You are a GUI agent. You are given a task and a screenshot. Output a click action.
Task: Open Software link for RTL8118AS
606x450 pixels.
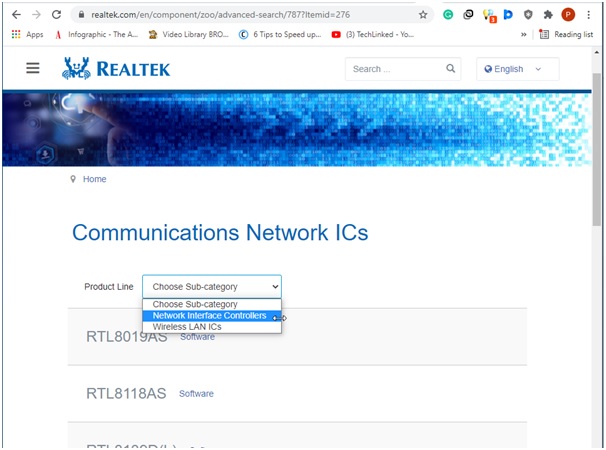pyautogui.click(x=196, y=394)
